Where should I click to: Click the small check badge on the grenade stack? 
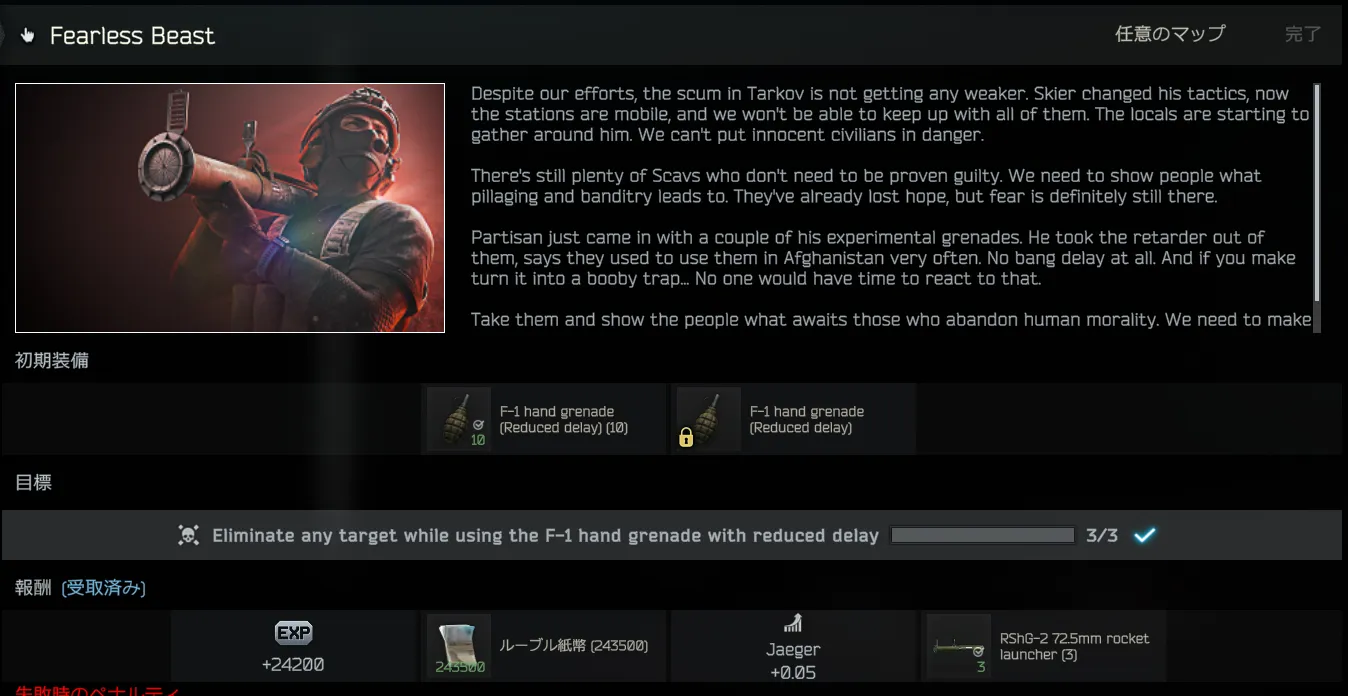click(478, 424)
